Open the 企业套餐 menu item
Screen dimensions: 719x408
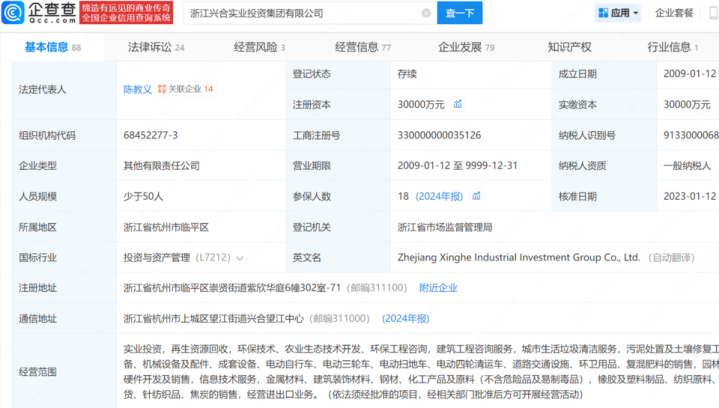pos(674,13)
